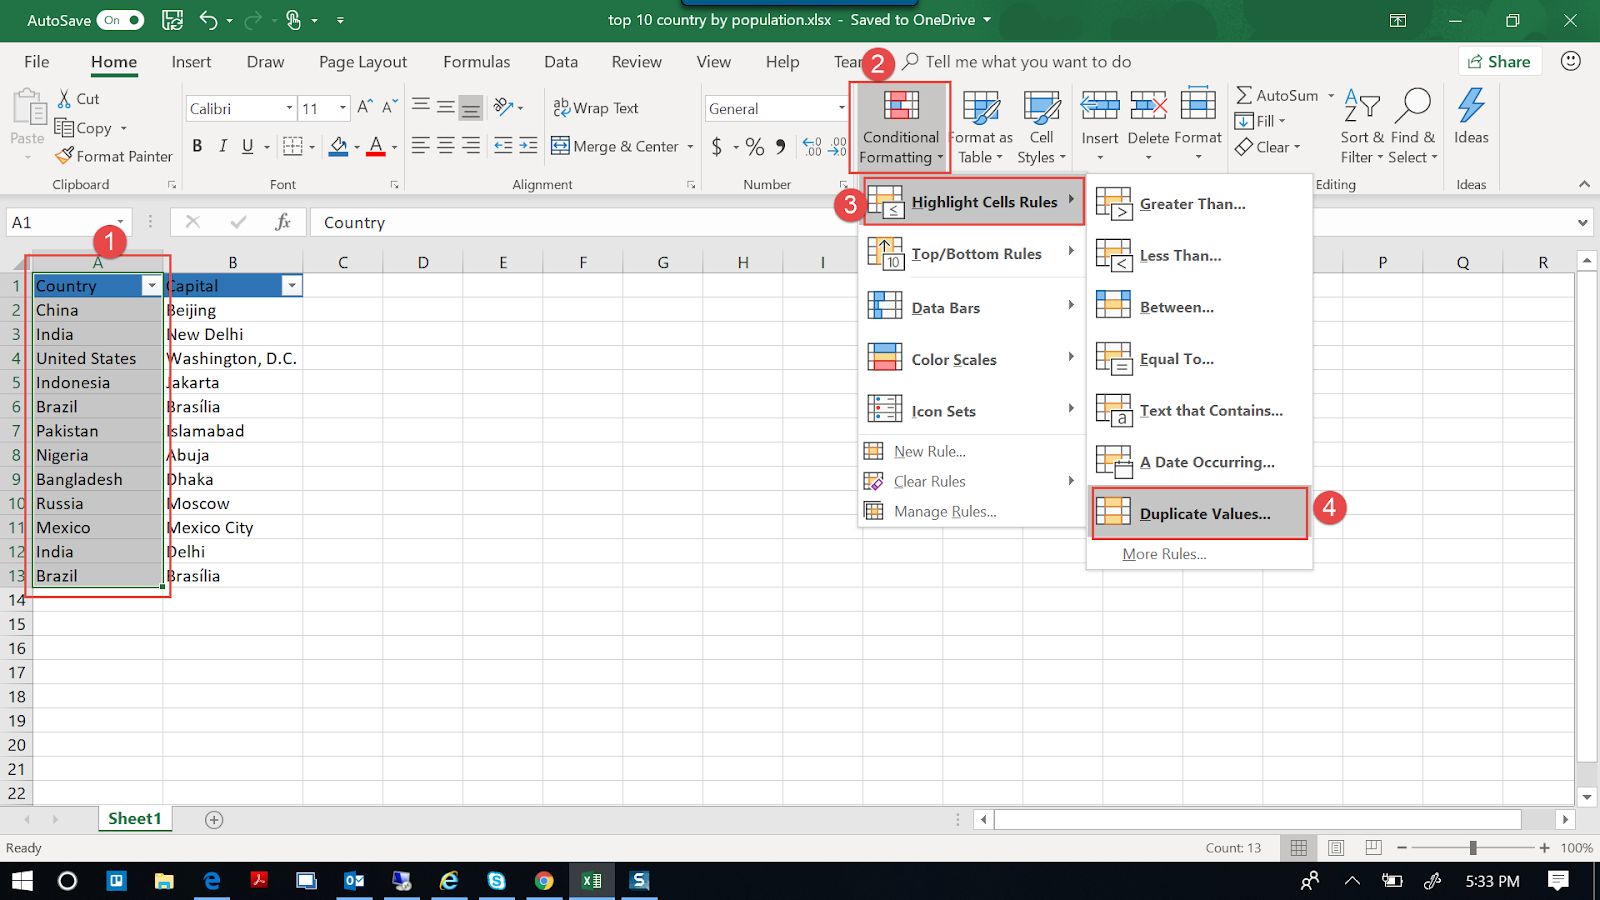The image size is (1600, 900).
Task: Select the Format Painter tool
Action: coord(113,156)
